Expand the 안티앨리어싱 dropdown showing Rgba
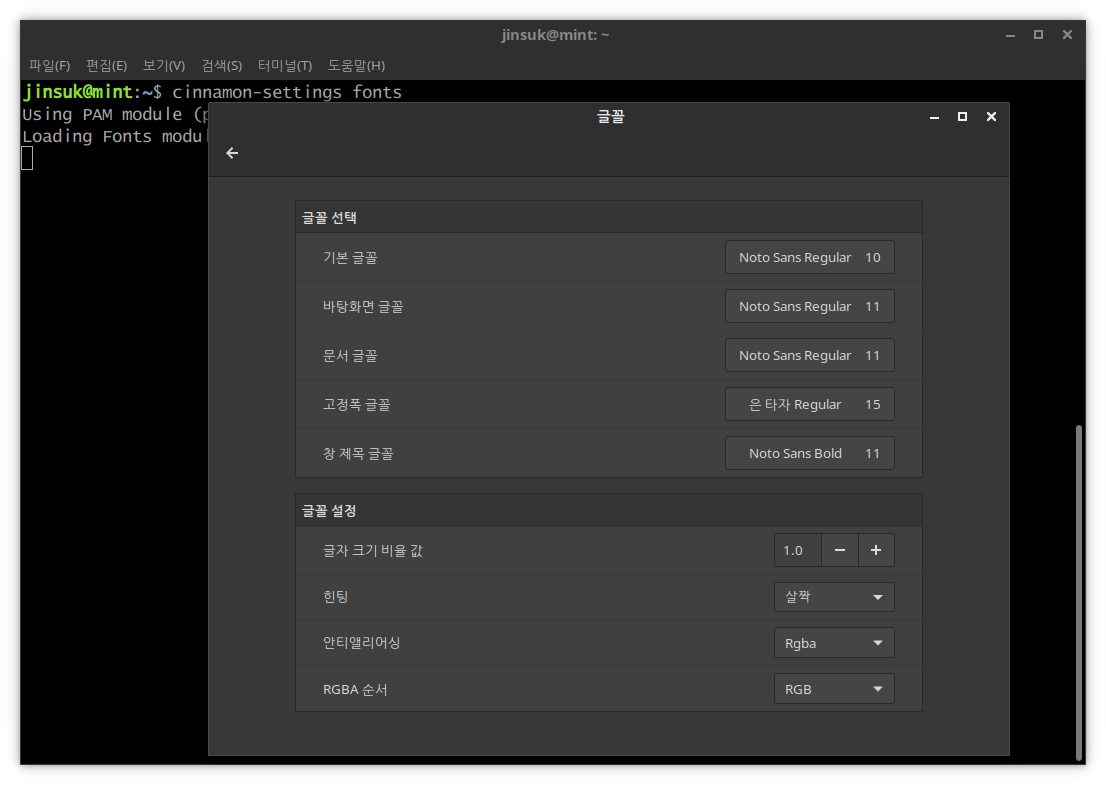The width and height of the screenshot is (1106, 785). pos(834,643)
